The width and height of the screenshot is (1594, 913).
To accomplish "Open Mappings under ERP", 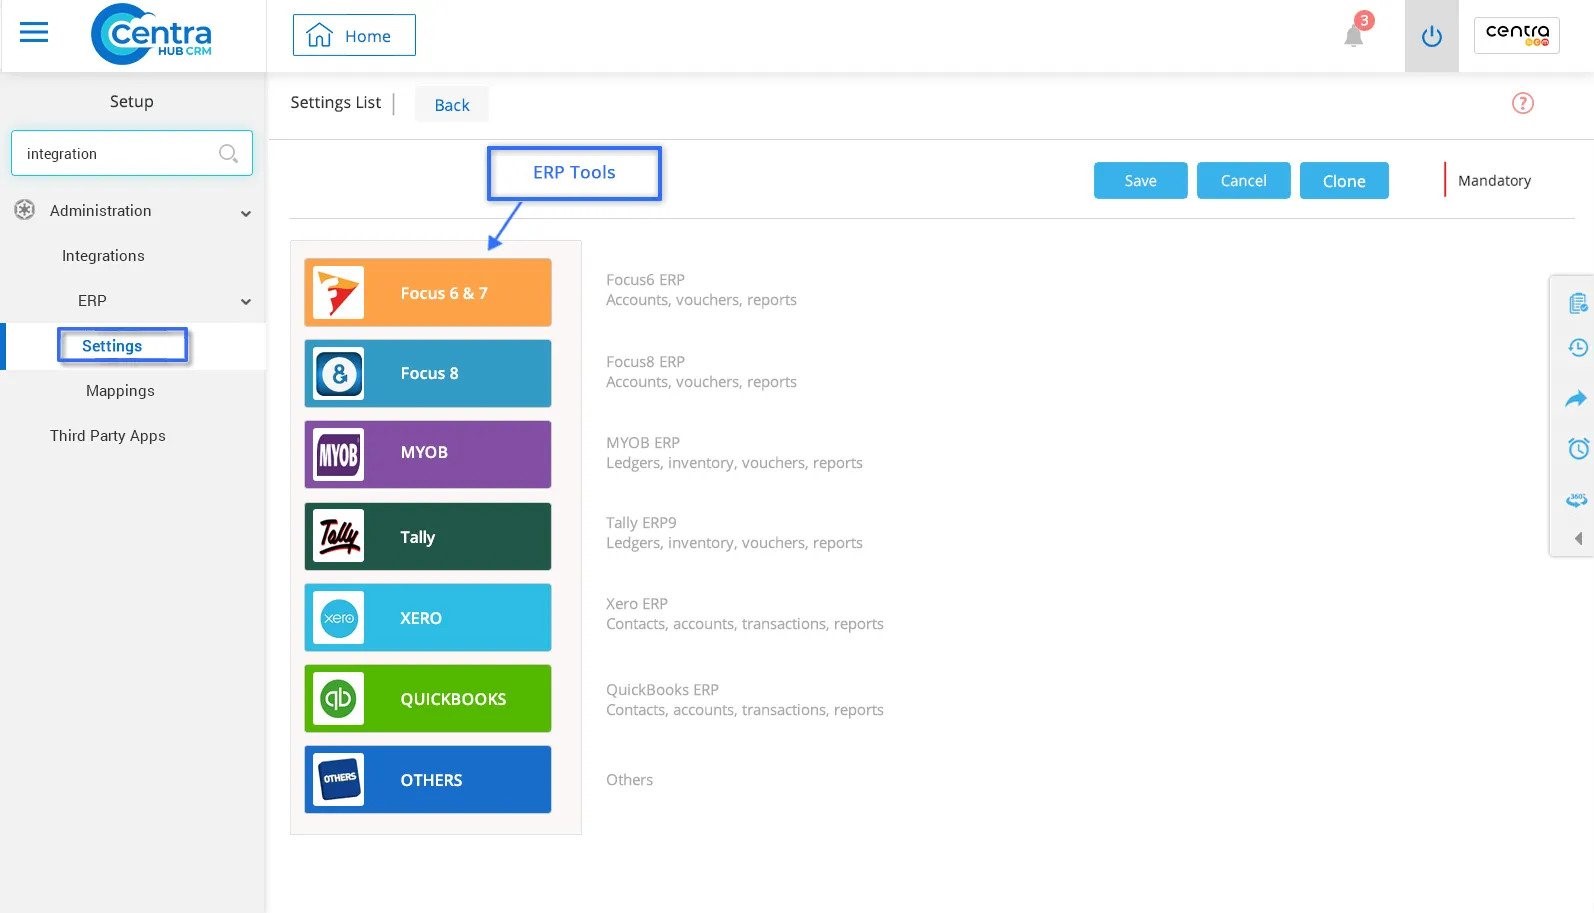I will point(120,391).
